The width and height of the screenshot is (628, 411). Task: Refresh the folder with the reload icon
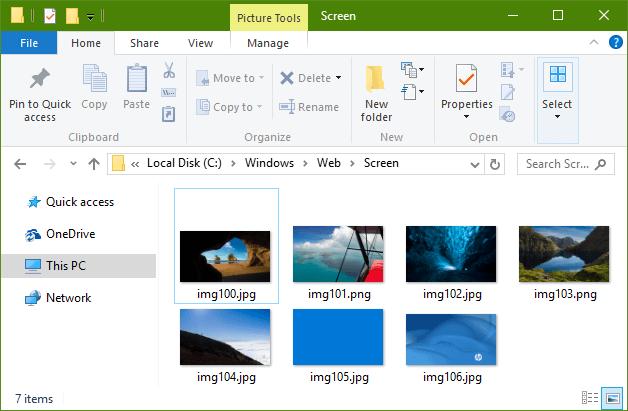[x=495, y=164]
